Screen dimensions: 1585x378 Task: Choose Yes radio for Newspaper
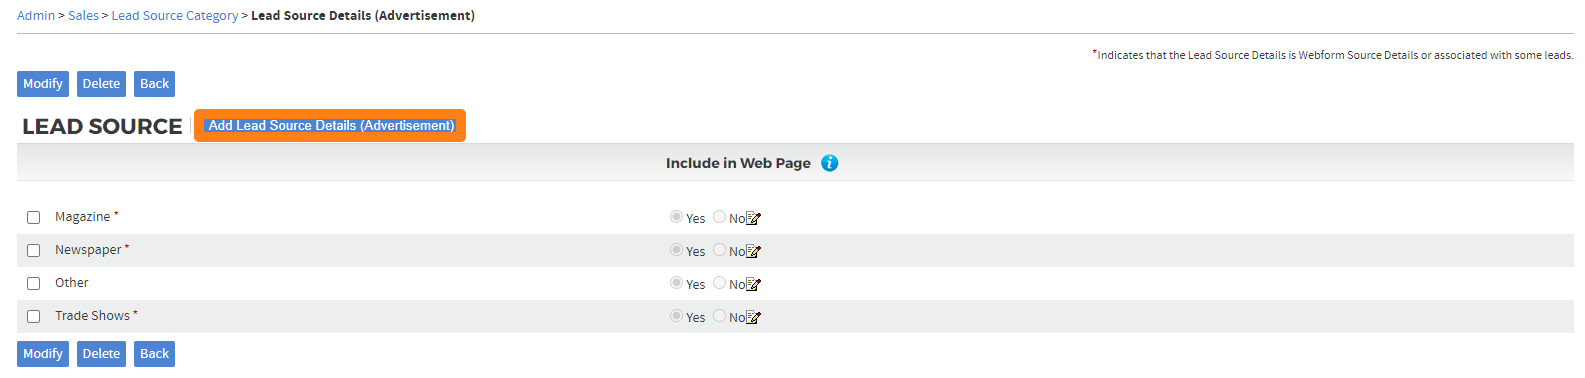pos(676,250)
